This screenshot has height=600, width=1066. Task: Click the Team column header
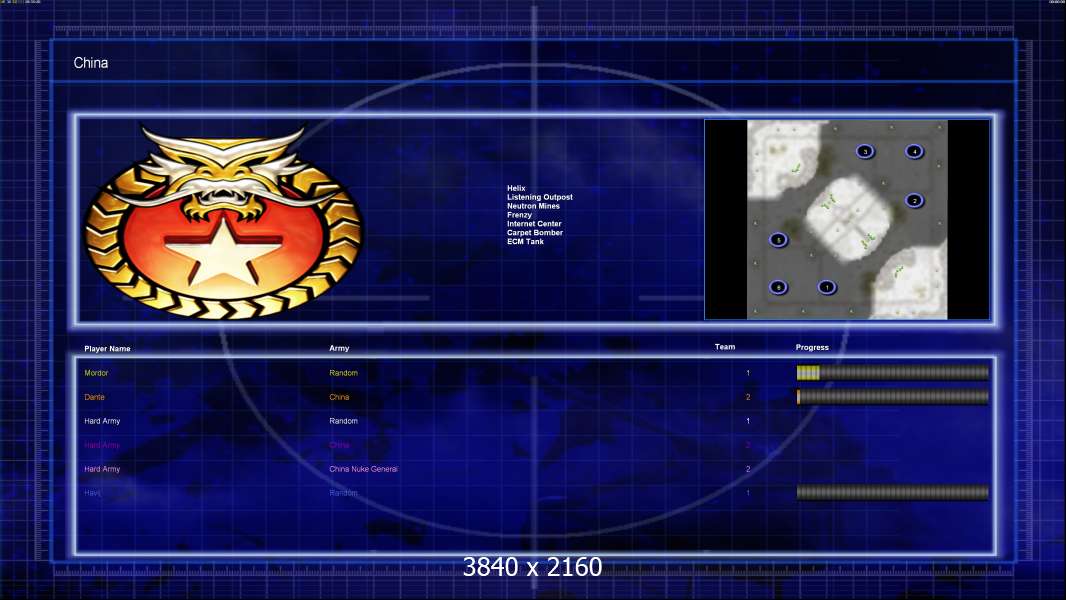click(x=725, y=347)
